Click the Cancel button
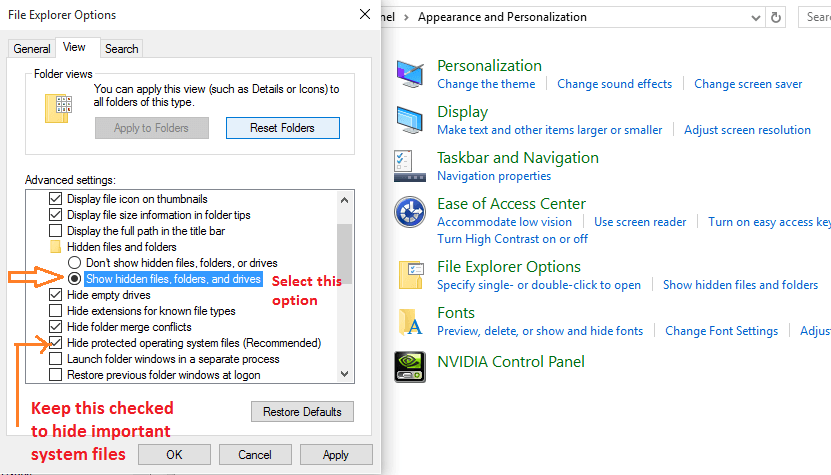 pyautogui.click(x=255, y=455)
